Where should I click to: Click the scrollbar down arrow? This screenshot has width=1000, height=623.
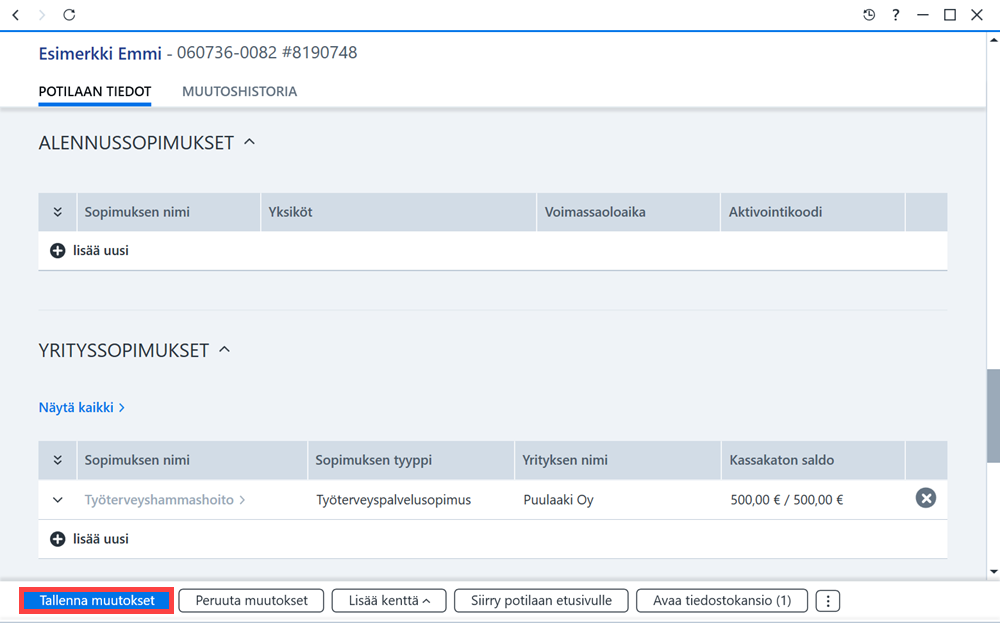click(994, 572)
